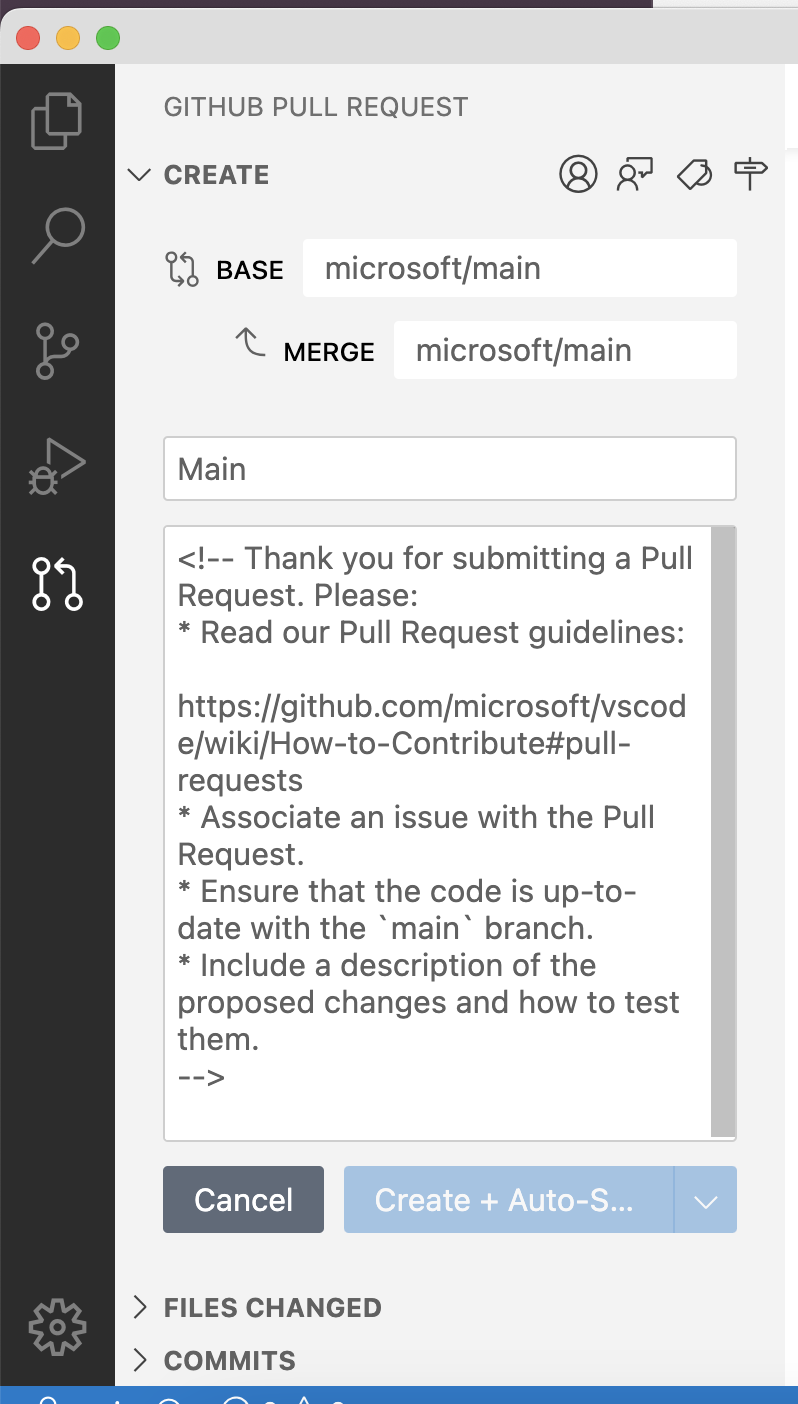
Task: Collapse the CREATE section
Action: point(139,174)
